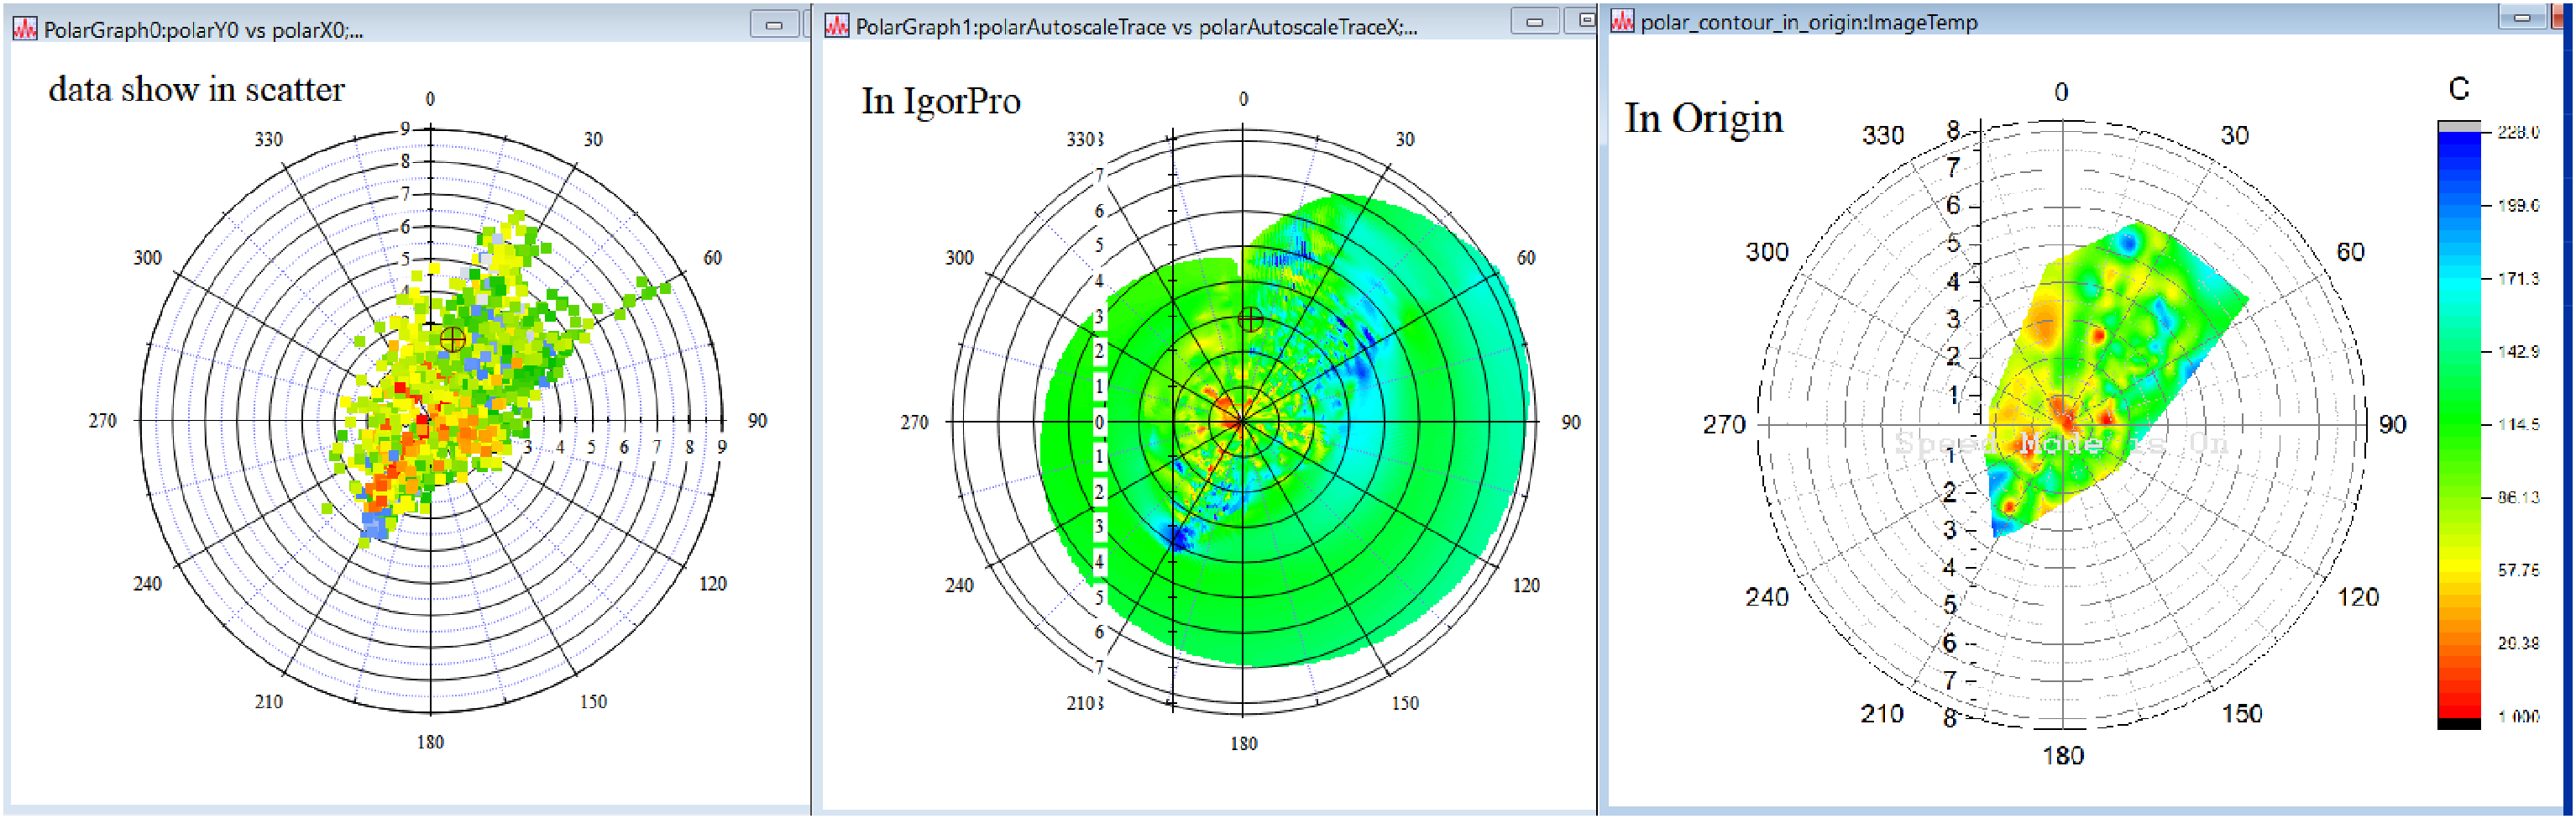The image size is (2576, 819).
Task: Click the 'In IgorPro' annotation
Action: (x=941, y=101)
